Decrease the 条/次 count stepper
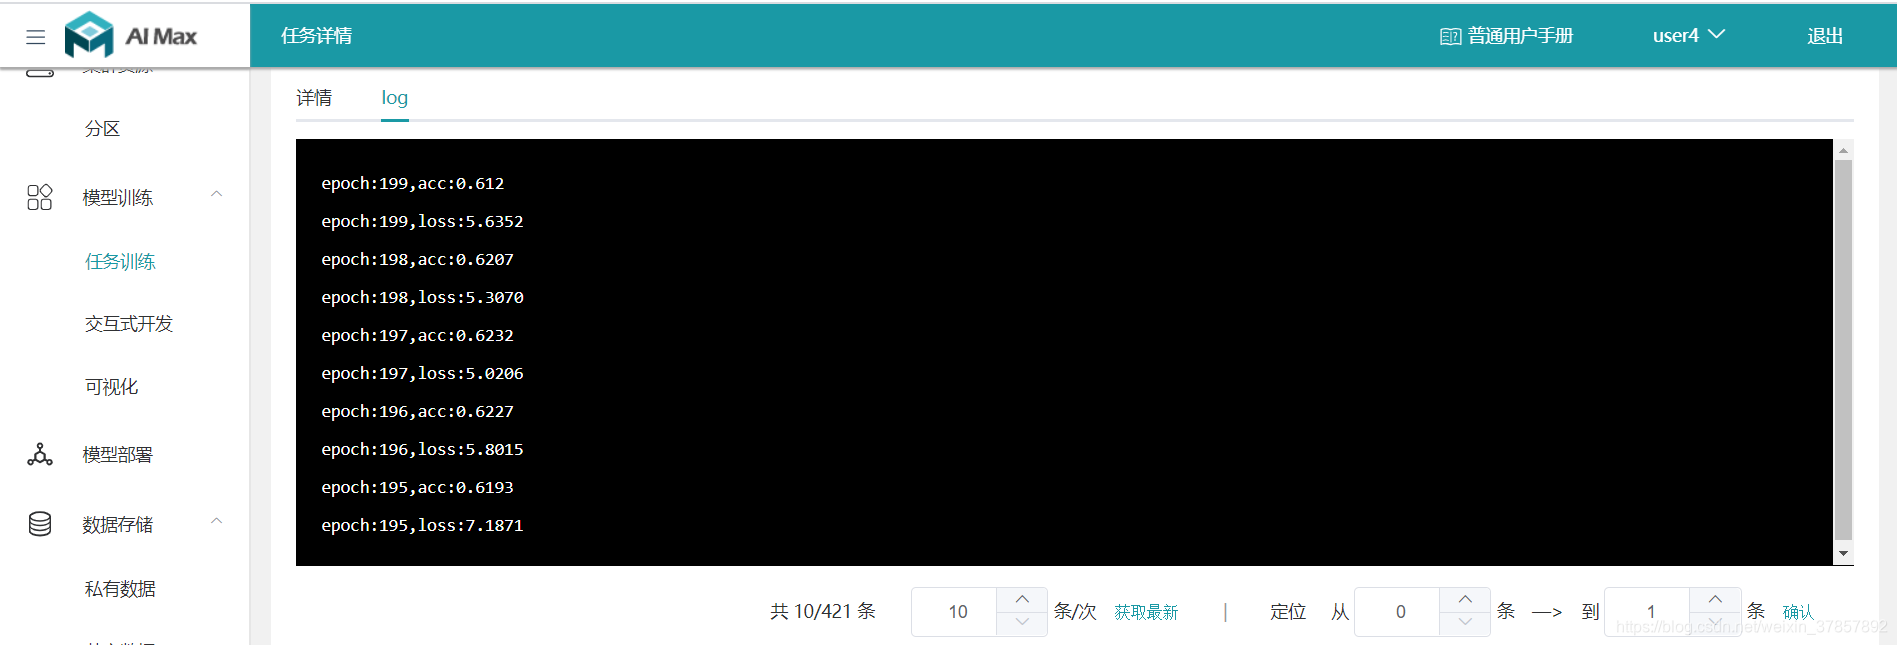Viewport: 1897px width, 645px height. click(1022, 622)
